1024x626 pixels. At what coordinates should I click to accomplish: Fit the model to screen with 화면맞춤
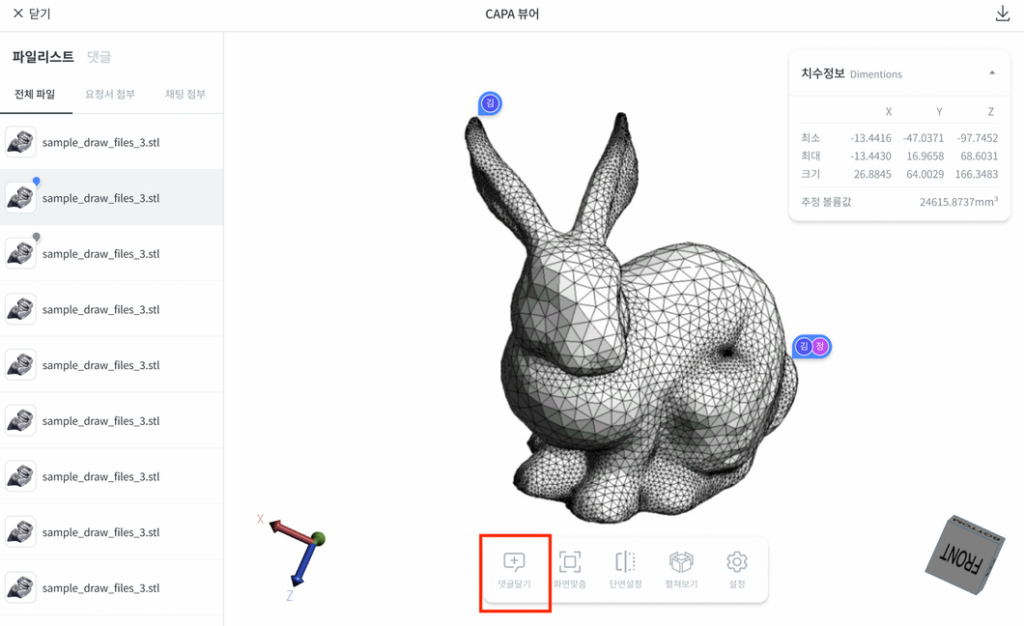click(x=569, y=571)
